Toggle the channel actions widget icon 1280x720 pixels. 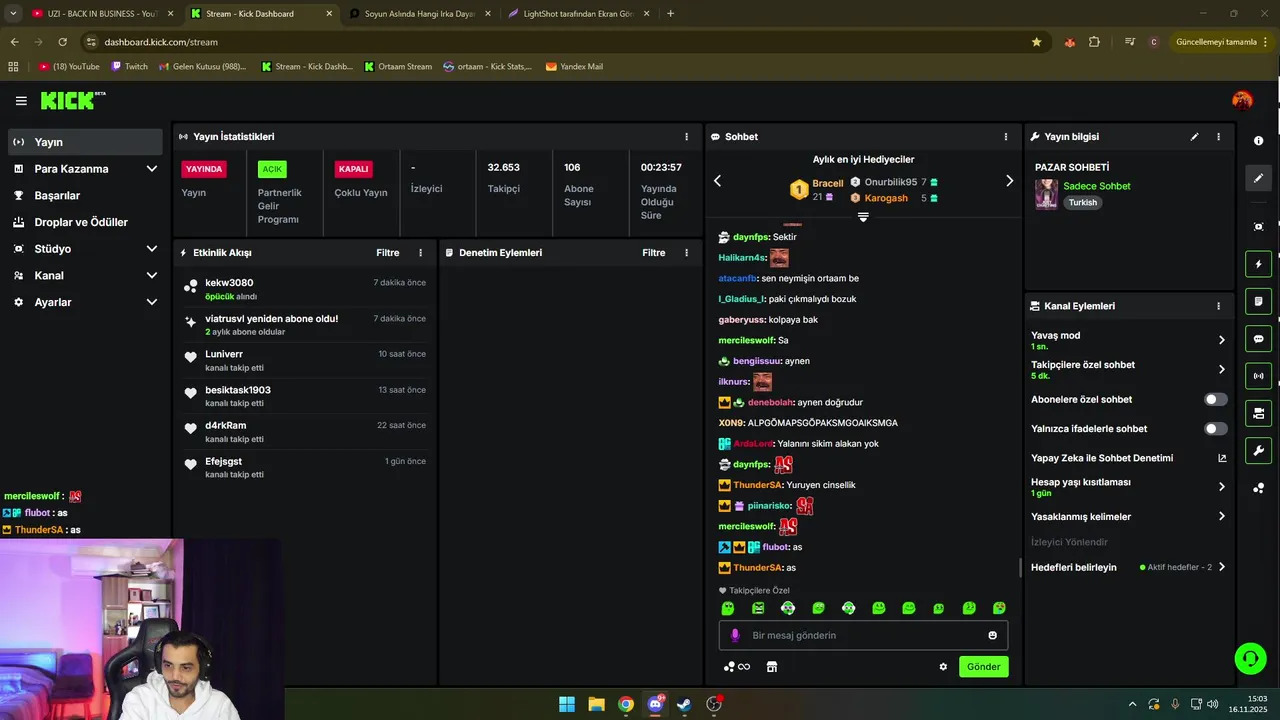tap(1258, 413)
